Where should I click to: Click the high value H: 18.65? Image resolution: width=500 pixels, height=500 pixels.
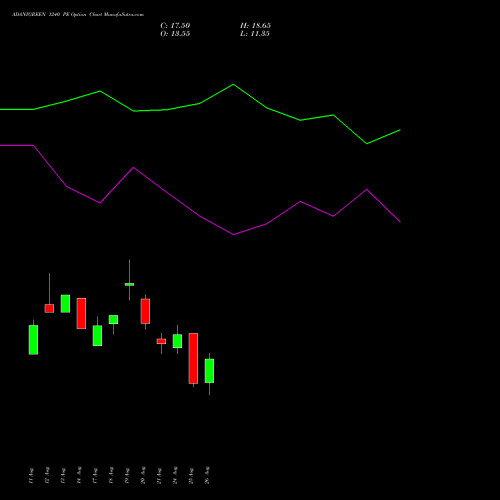click(x=255, y=26)
